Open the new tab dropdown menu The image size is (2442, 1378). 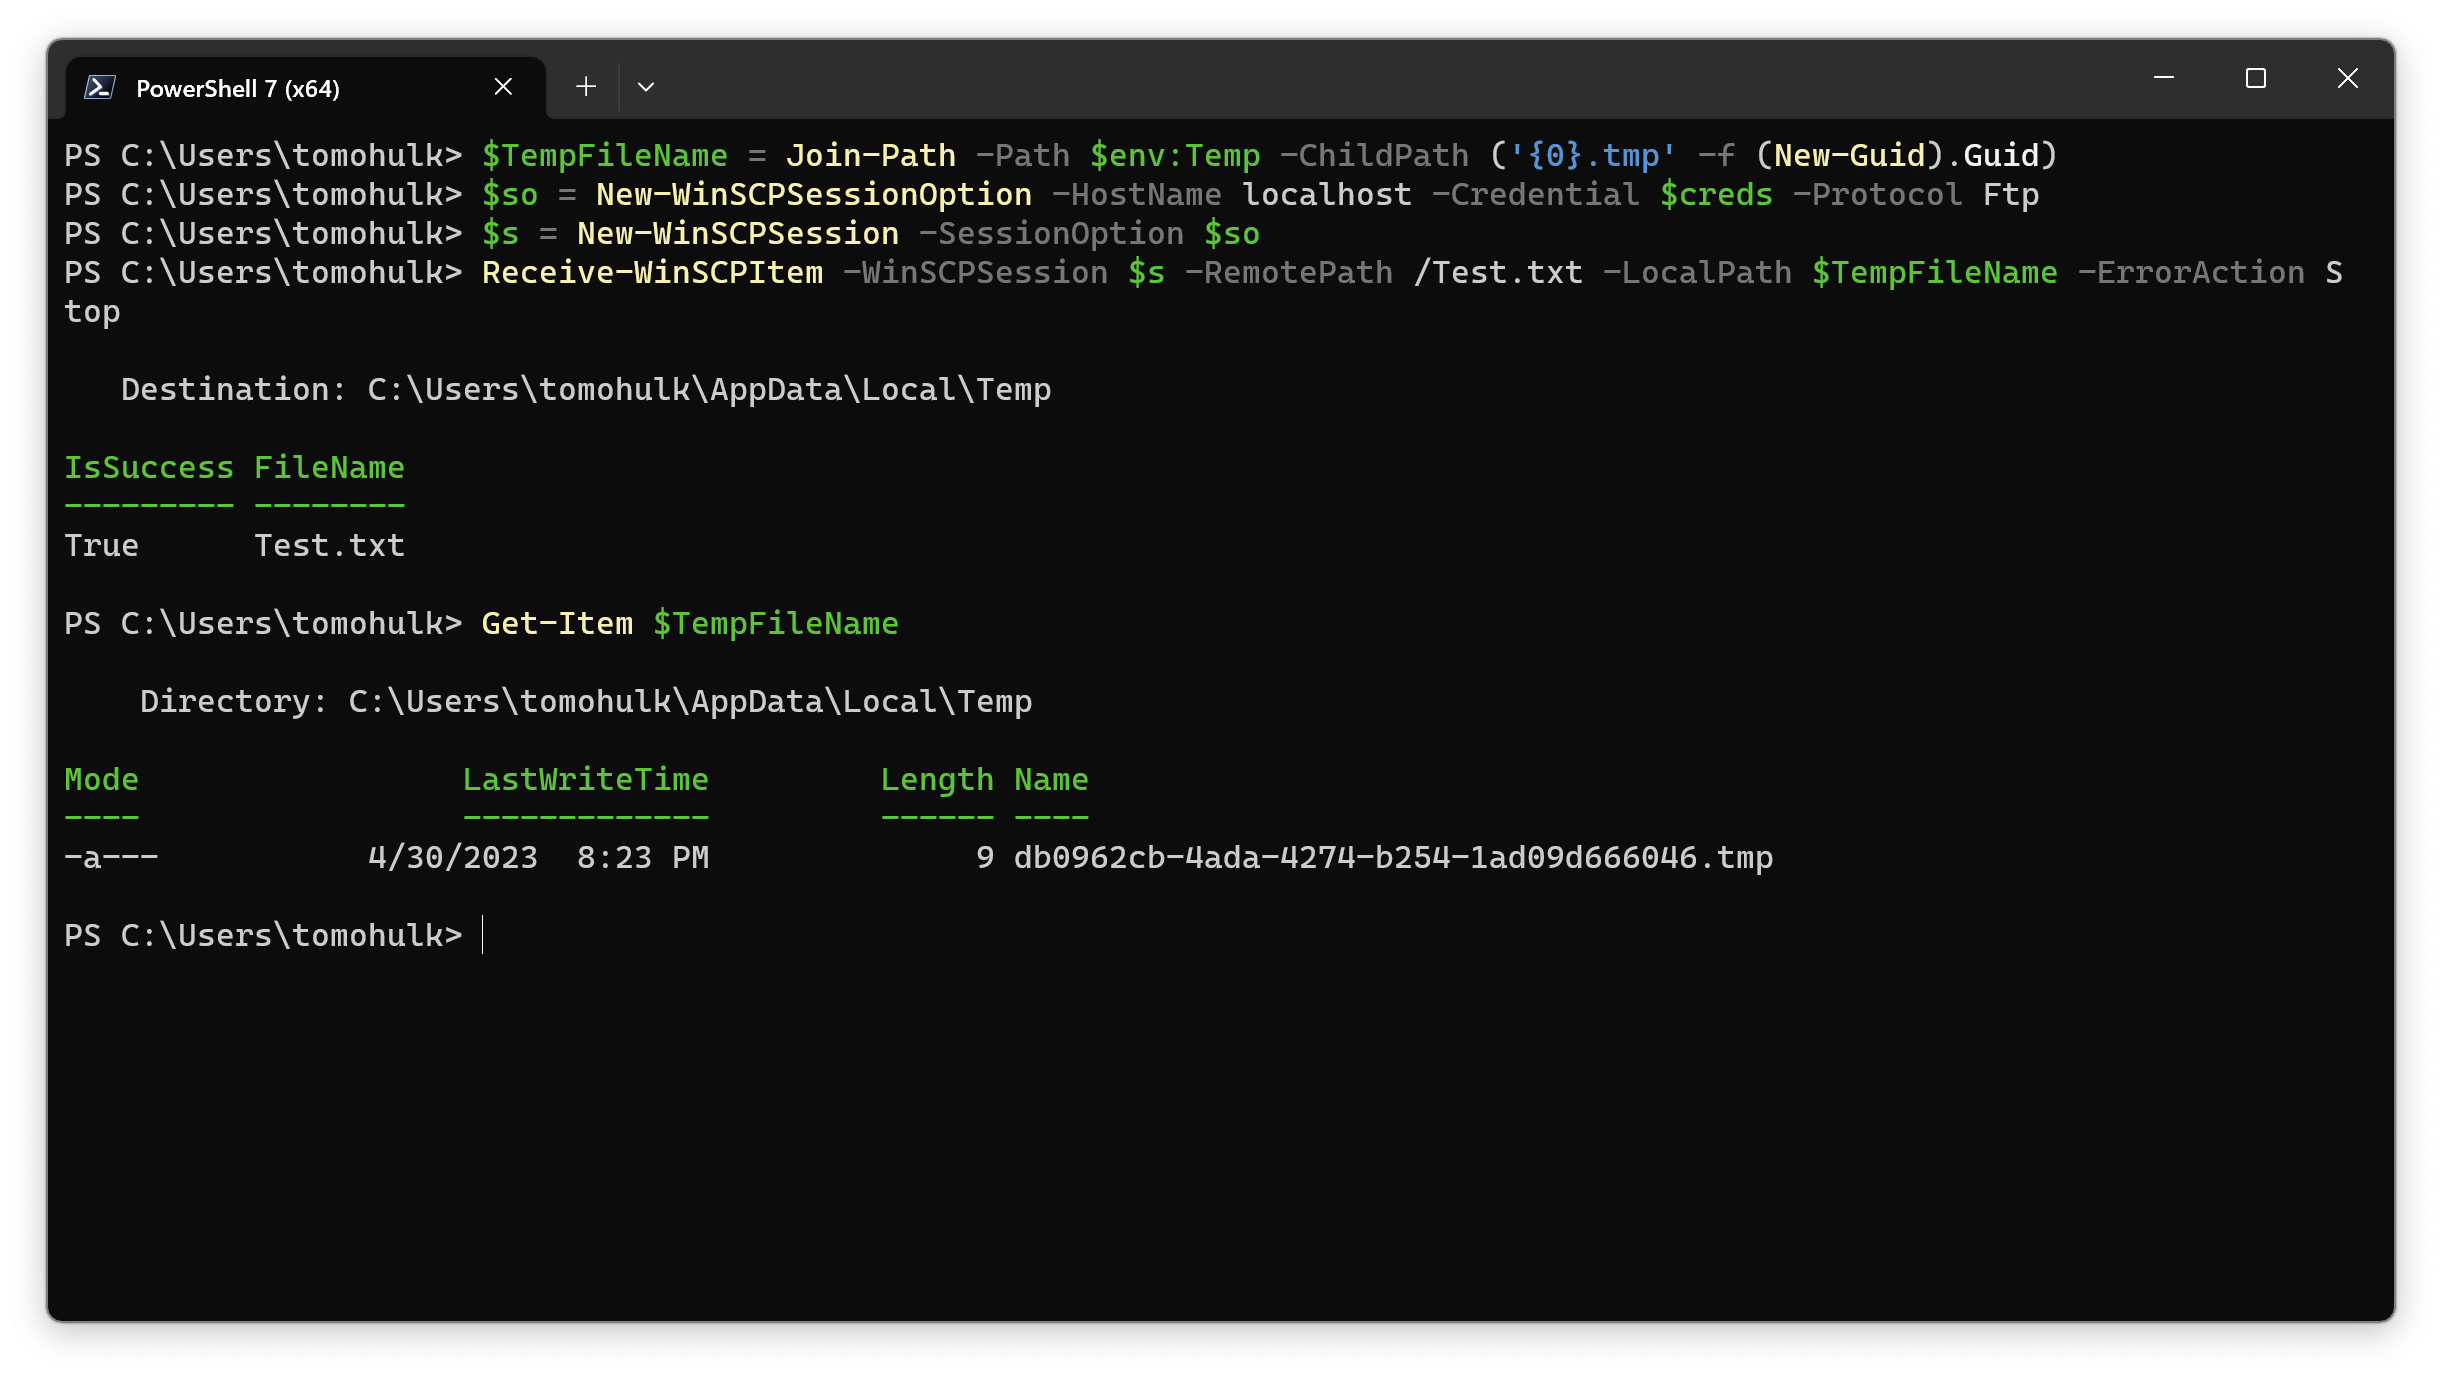click(646, 87)
